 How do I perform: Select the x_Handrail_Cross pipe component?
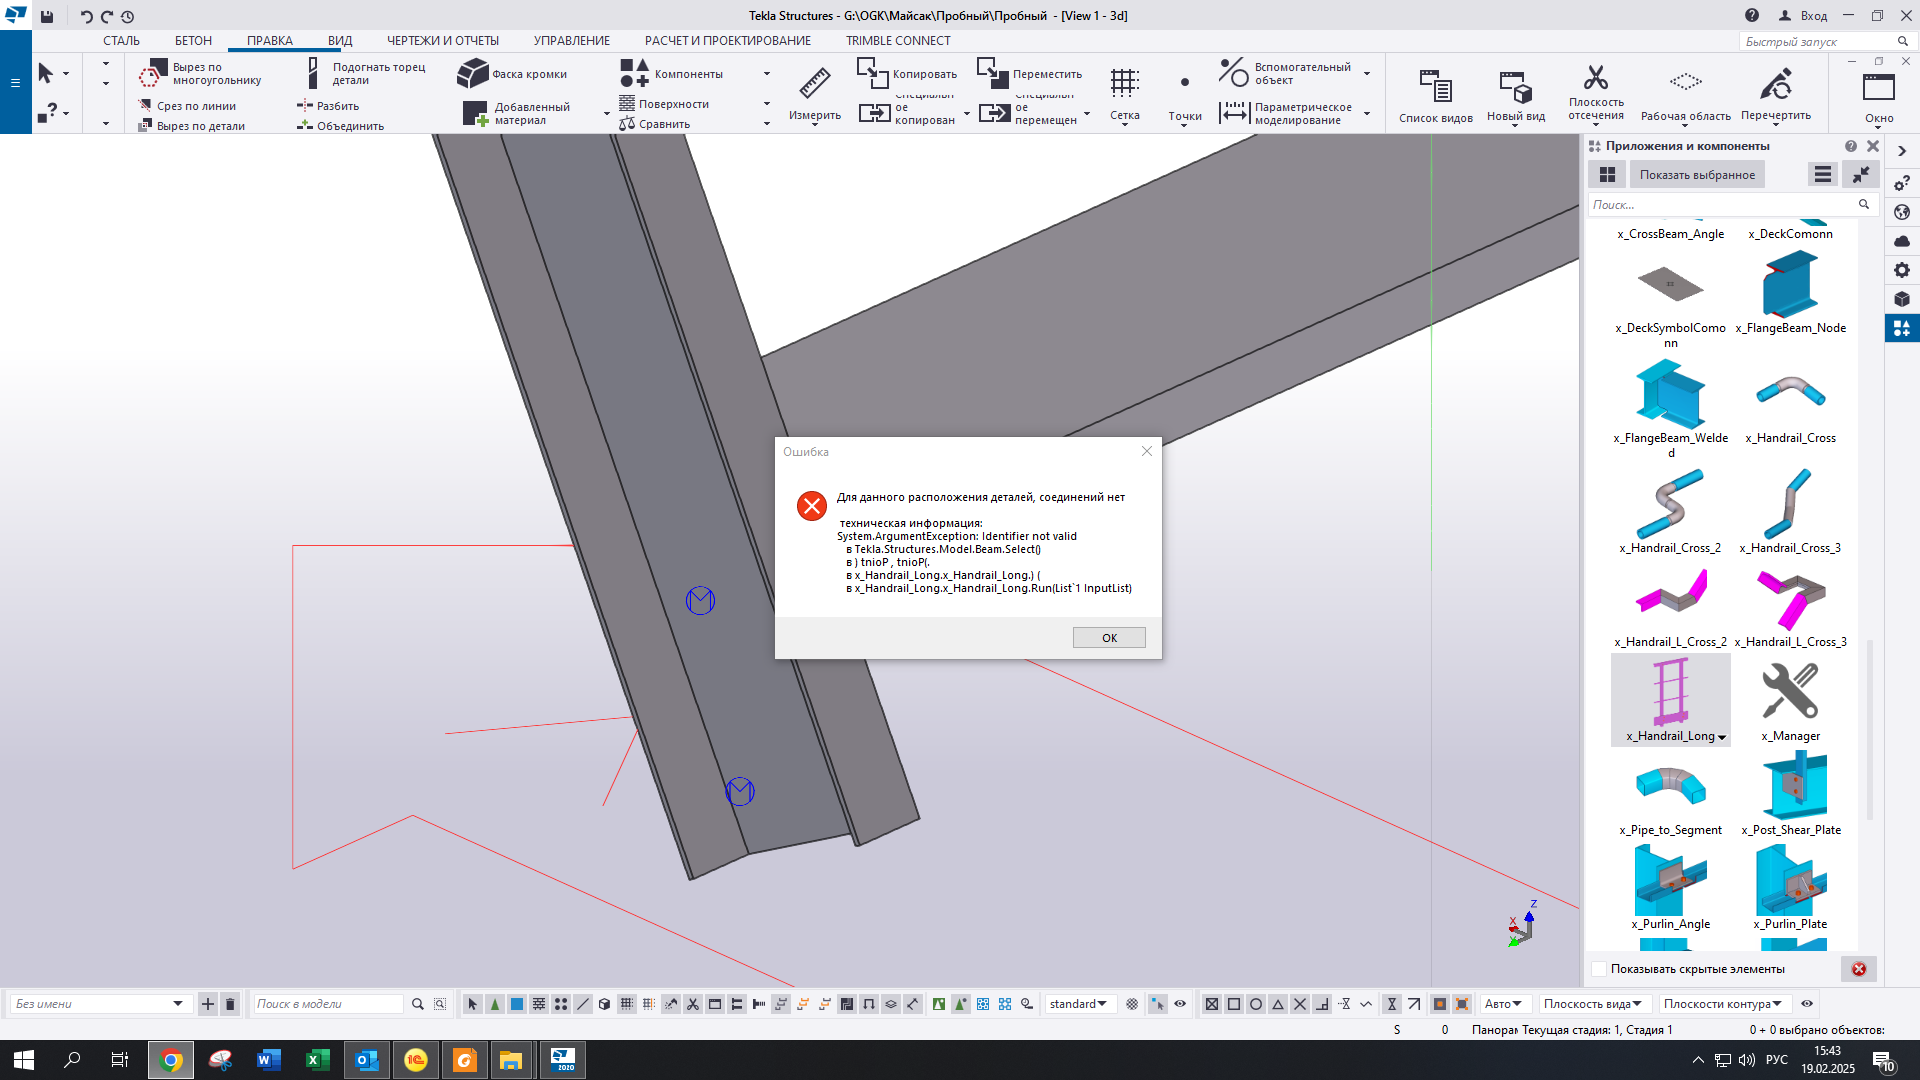point(1790,392)
